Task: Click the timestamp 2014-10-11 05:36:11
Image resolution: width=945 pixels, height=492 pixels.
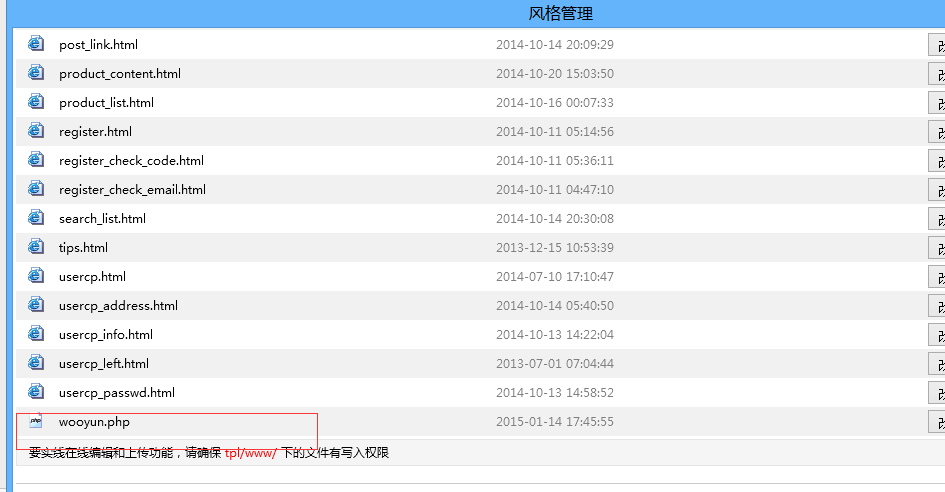Action: (555, 160)
